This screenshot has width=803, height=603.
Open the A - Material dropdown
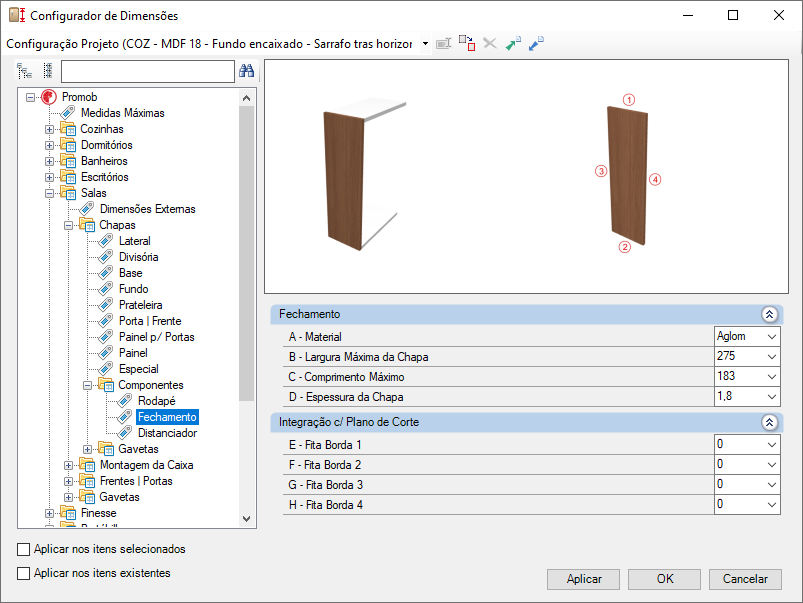tap(772, 337)
